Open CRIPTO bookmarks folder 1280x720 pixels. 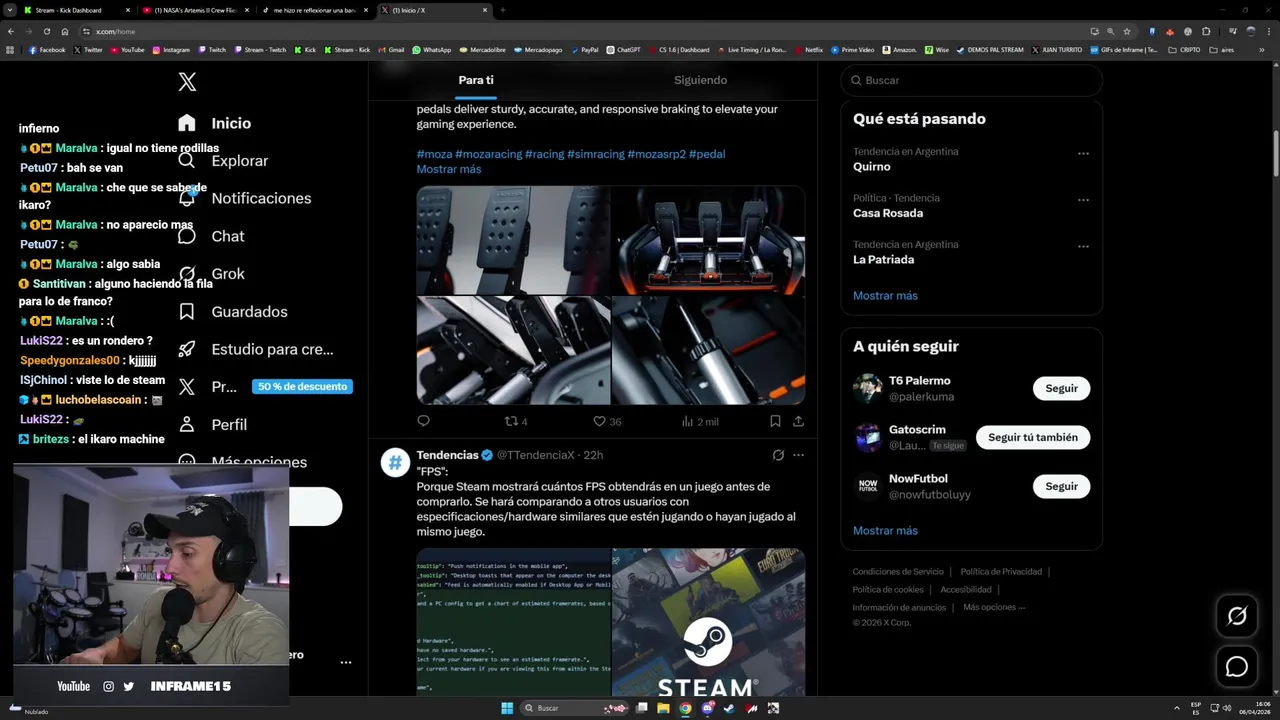(1184, 49)
